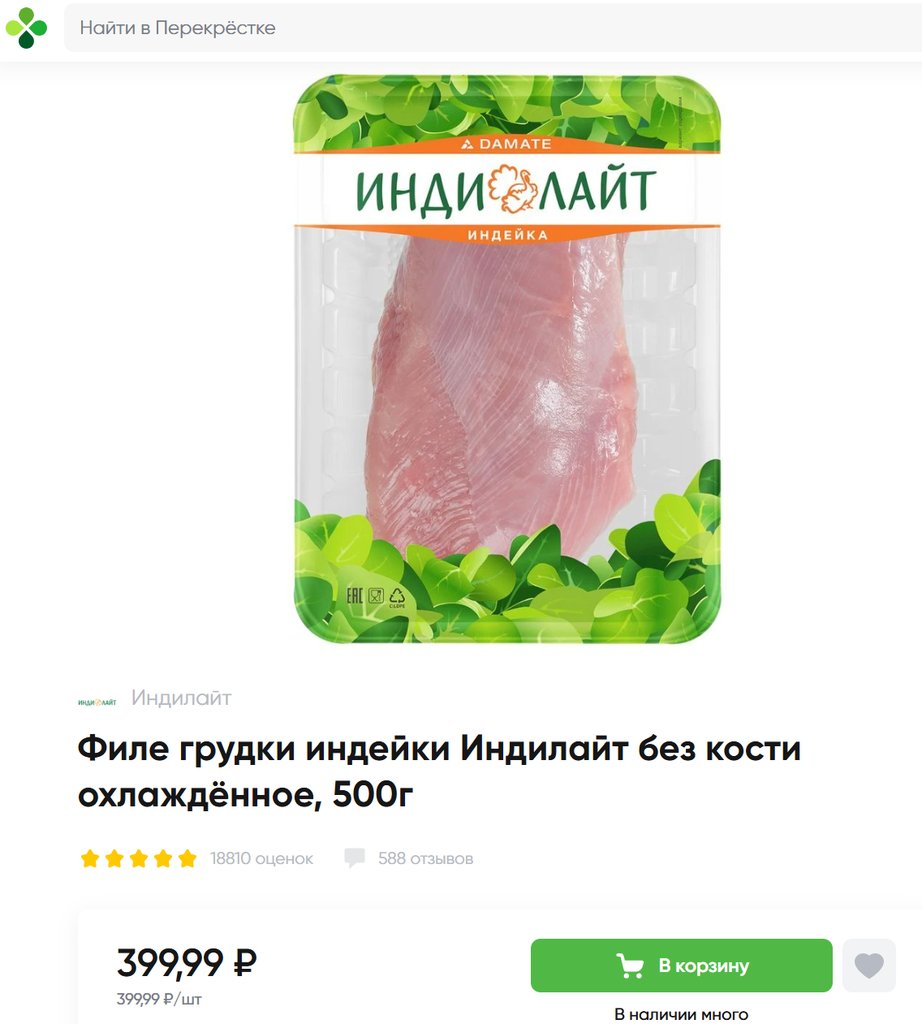Click the EAC mark on the package

354,595
